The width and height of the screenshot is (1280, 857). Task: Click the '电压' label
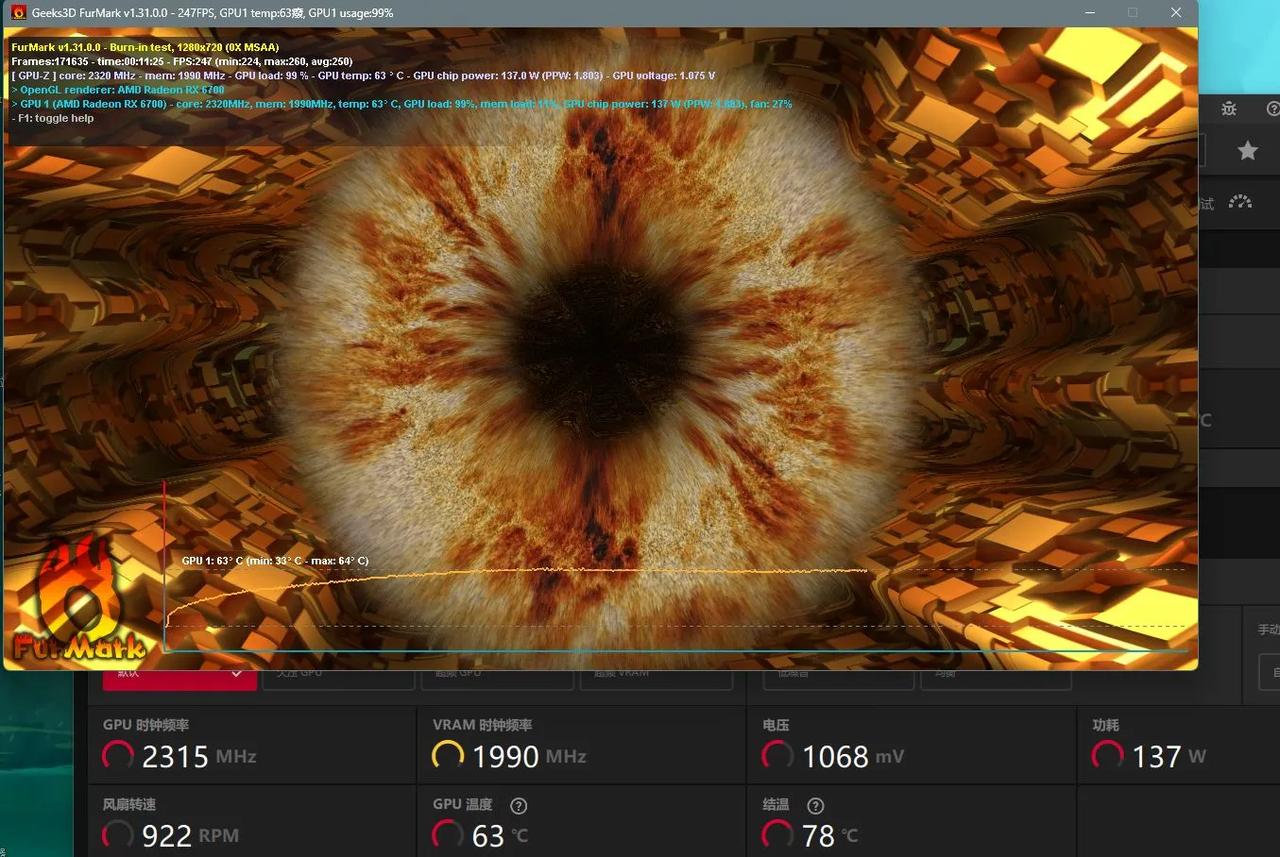pyautogui.click(x=776, y=725)
